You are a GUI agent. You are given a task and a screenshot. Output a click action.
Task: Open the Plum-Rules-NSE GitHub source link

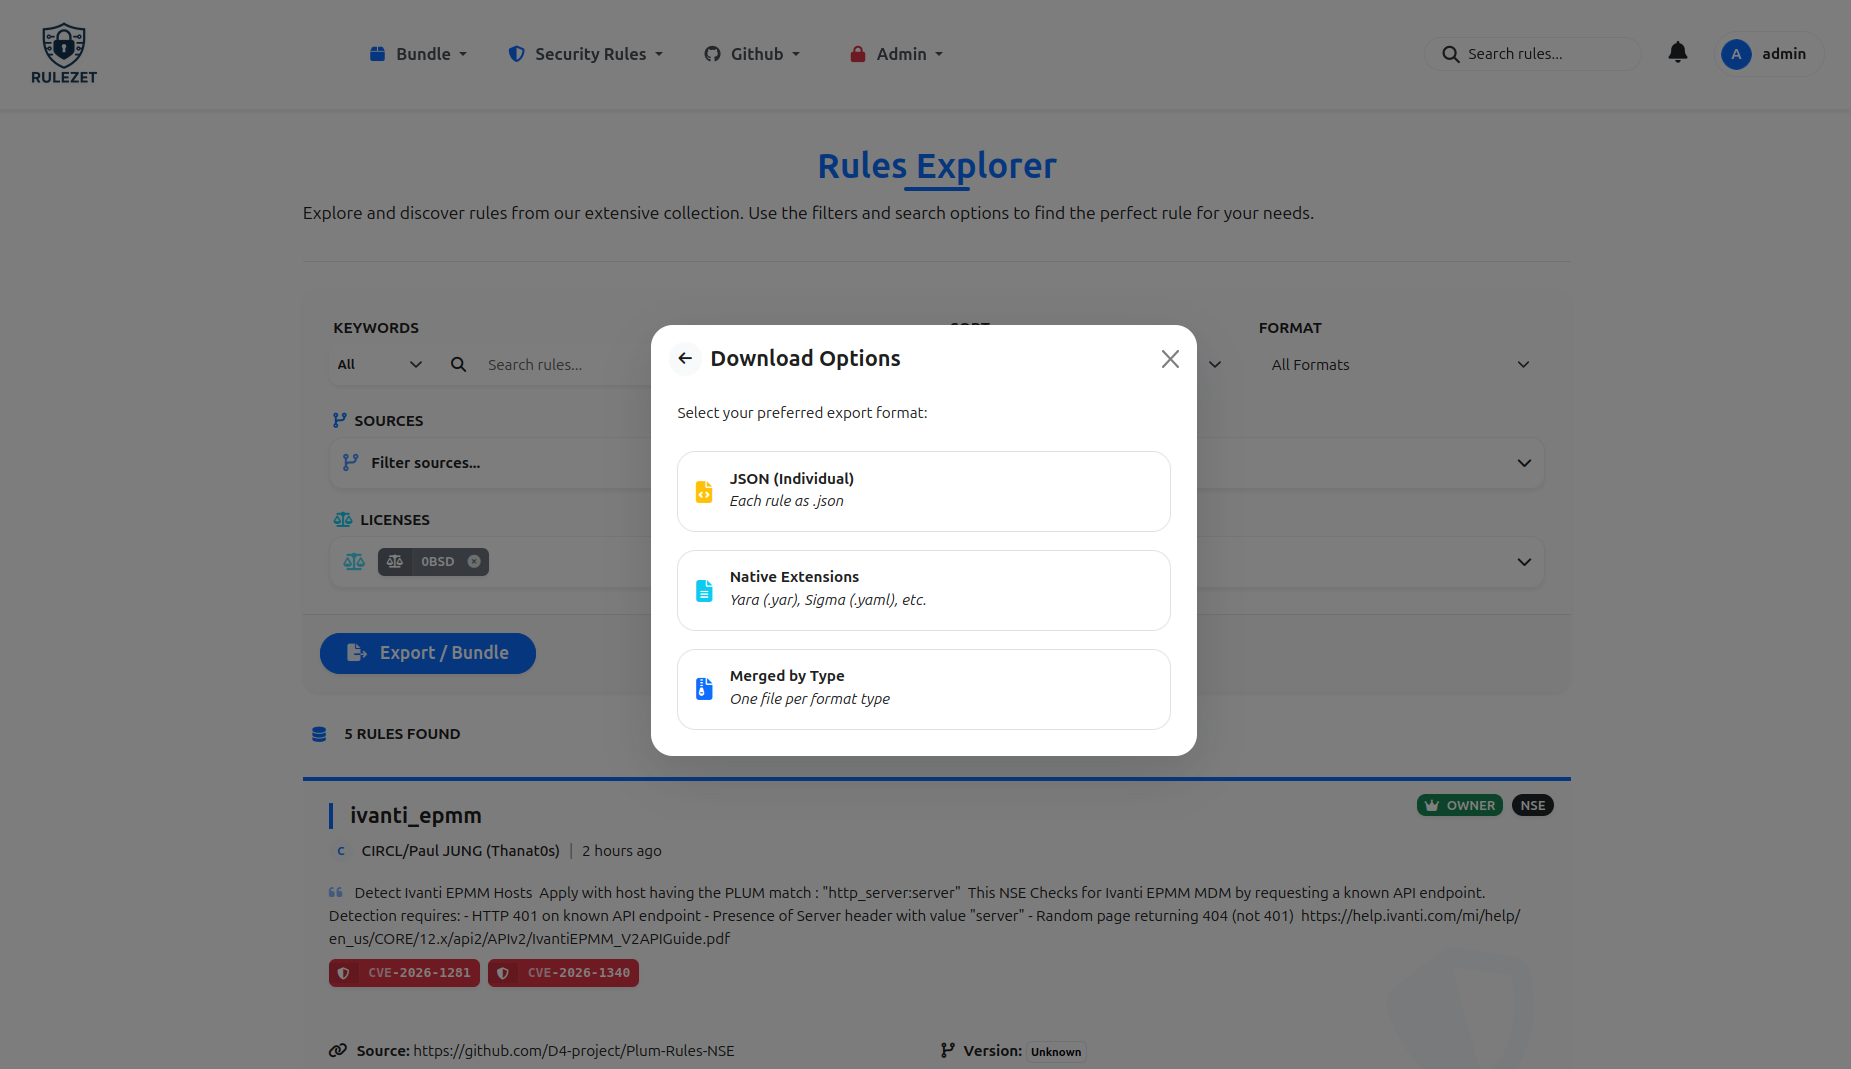coord(573,1051)
